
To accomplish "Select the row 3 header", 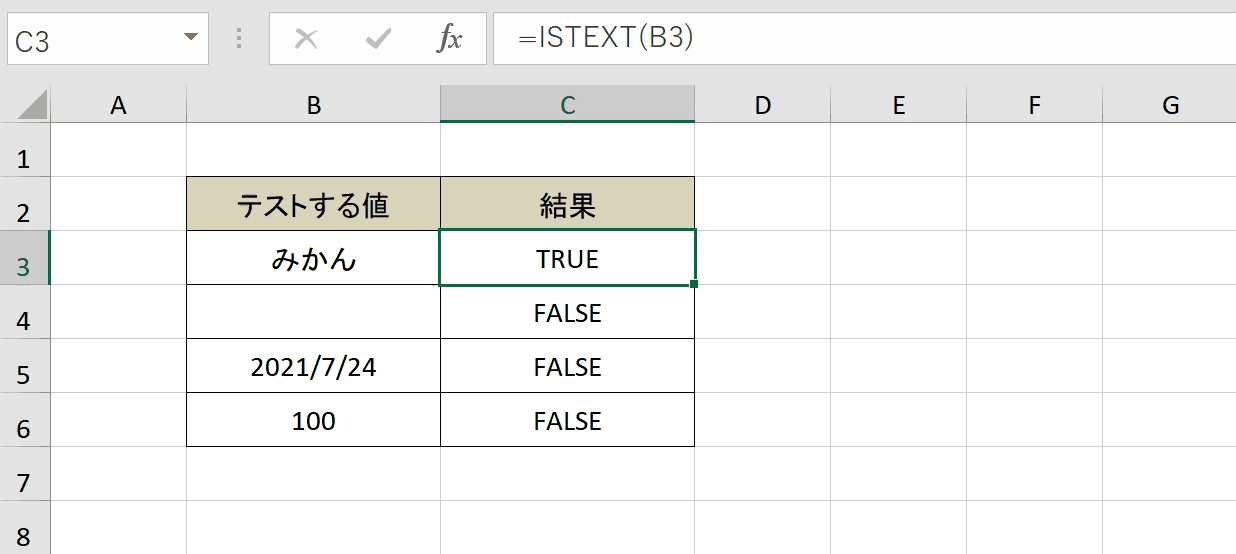I will pyautogui.click(x=25, y=258).
